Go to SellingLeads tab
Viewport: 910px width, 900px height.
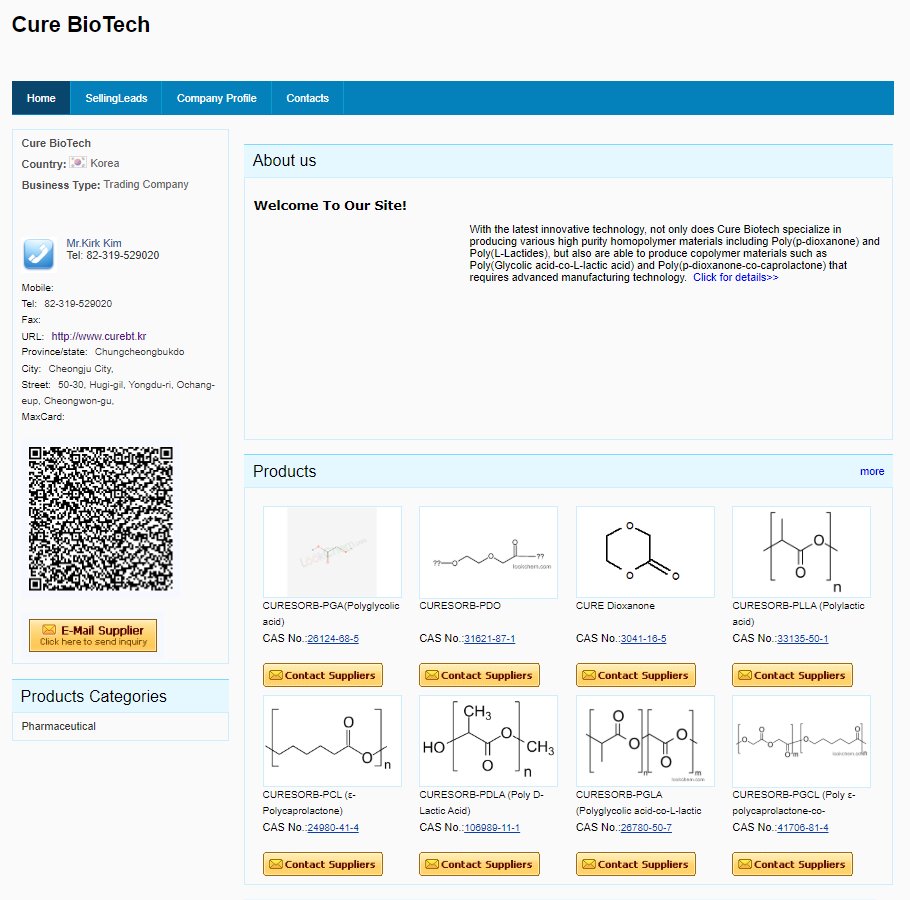116,98
